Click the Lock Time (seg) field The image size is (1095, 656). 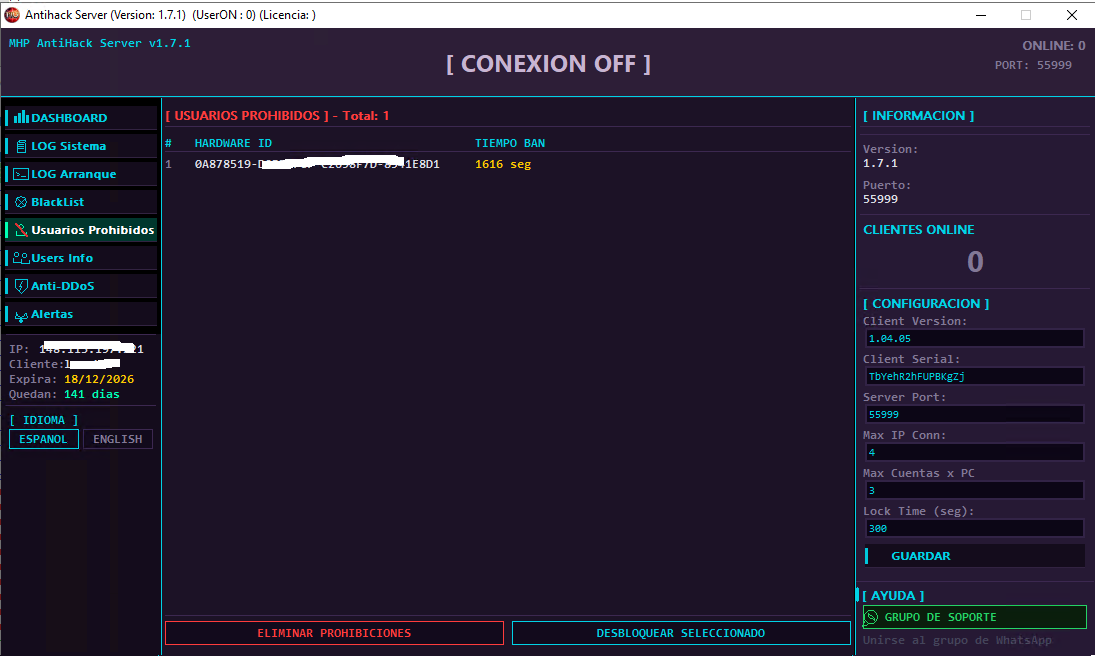coord(974,528)
